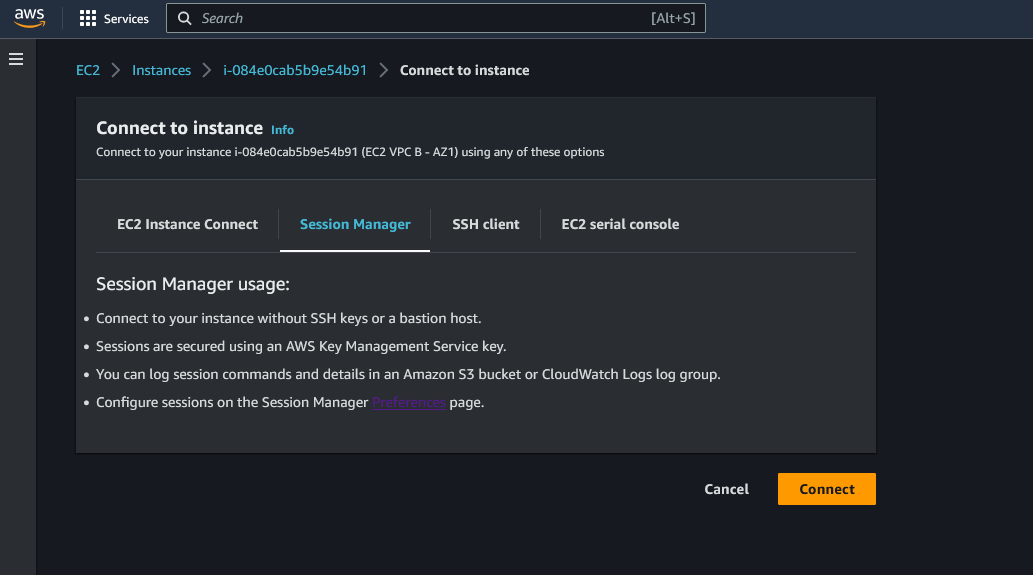The width and height of the screenshot is (1033, 575).
Task: Open the Session Manager Preferences link
Action: click(x=409, y=402)
